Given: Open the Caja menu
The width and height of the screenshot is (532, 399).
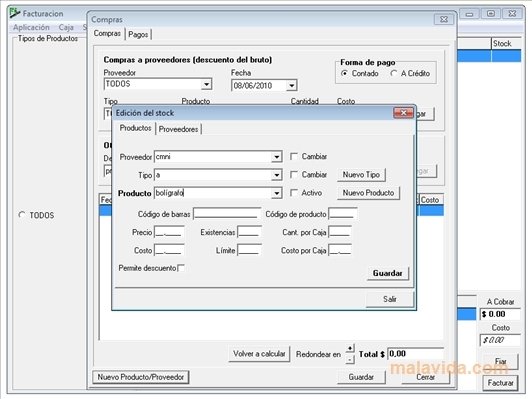Looking at the screenshot, I should [66, 27].
